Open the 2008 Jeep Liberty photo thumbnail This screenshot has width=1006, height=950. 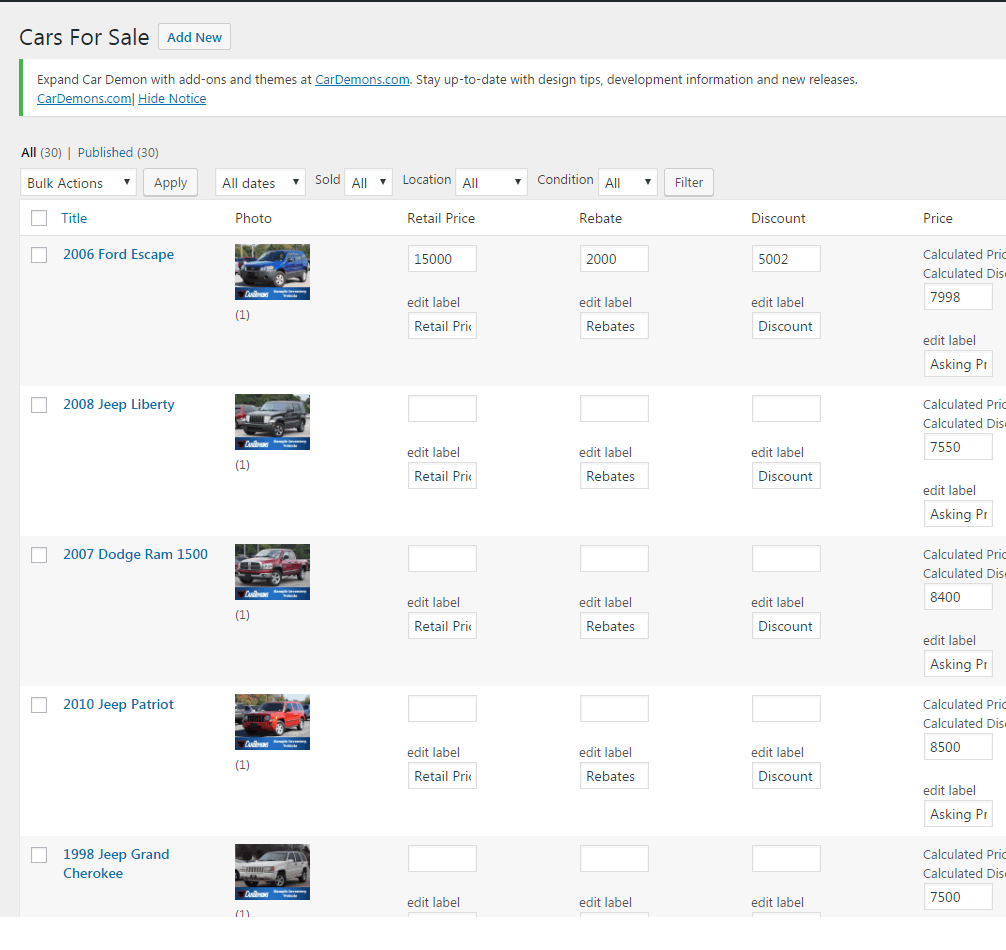272,421
